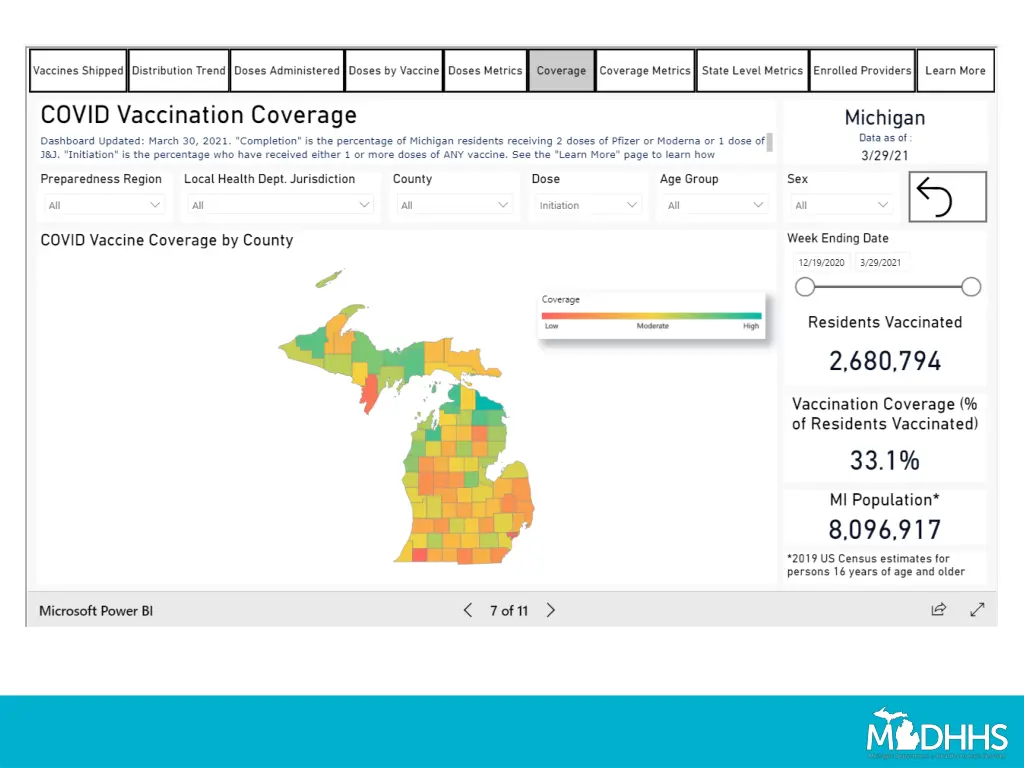Screen dimensions: 1024x768
Task: Open the County filter dropdown
Action: [455, 205]
